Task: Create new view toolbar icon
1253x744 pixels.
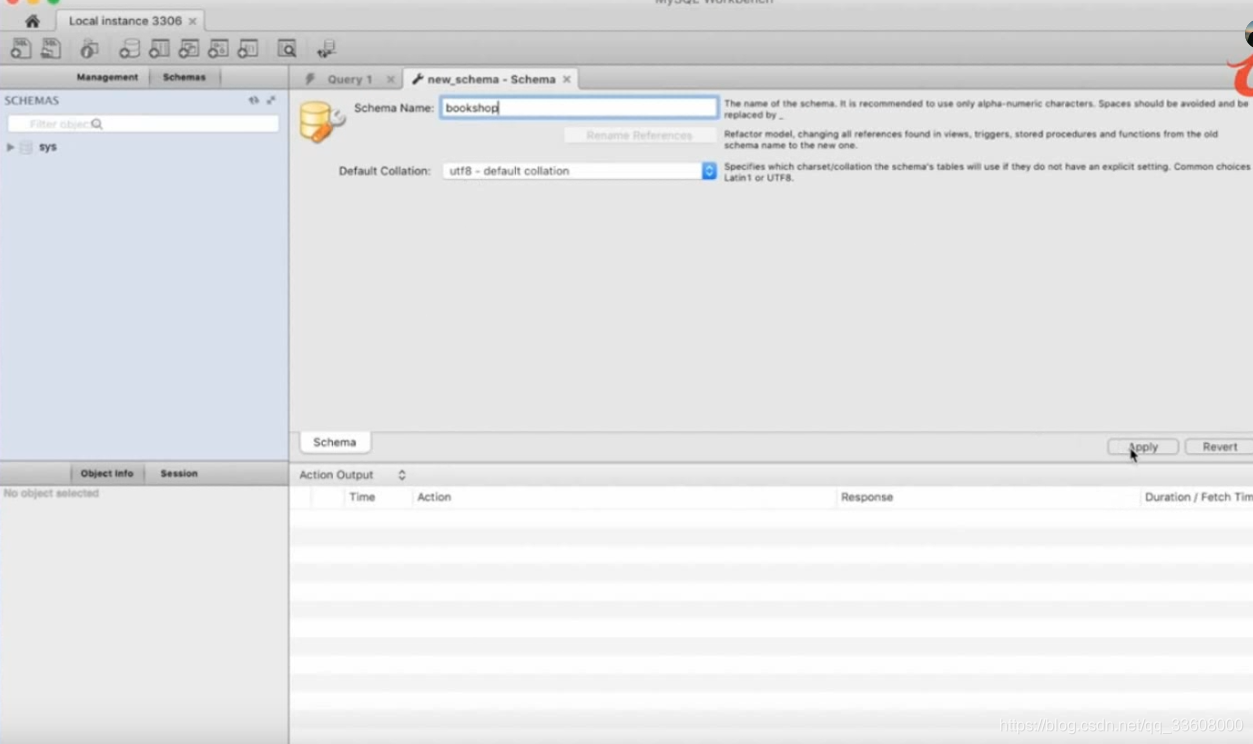Action: tap(189, 48)
